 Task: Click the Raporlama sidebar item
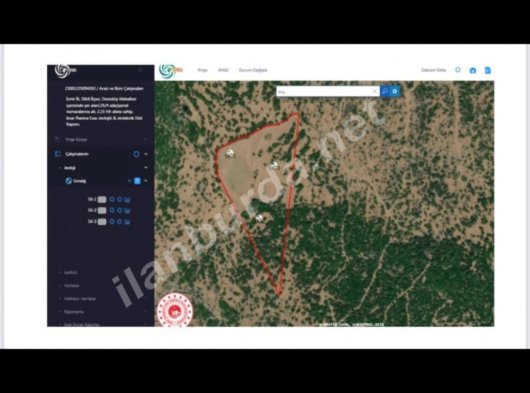[x=74, y=312]
